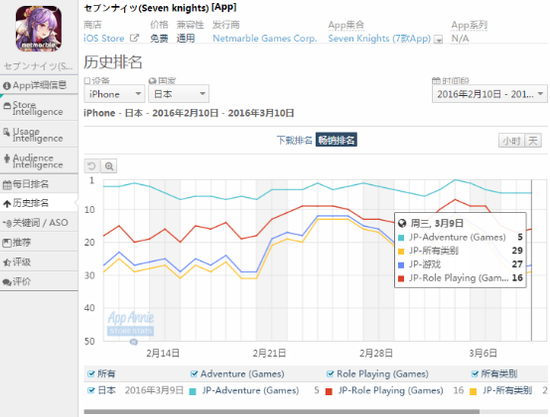Click the 2月21日 axis label

point(269,353)
